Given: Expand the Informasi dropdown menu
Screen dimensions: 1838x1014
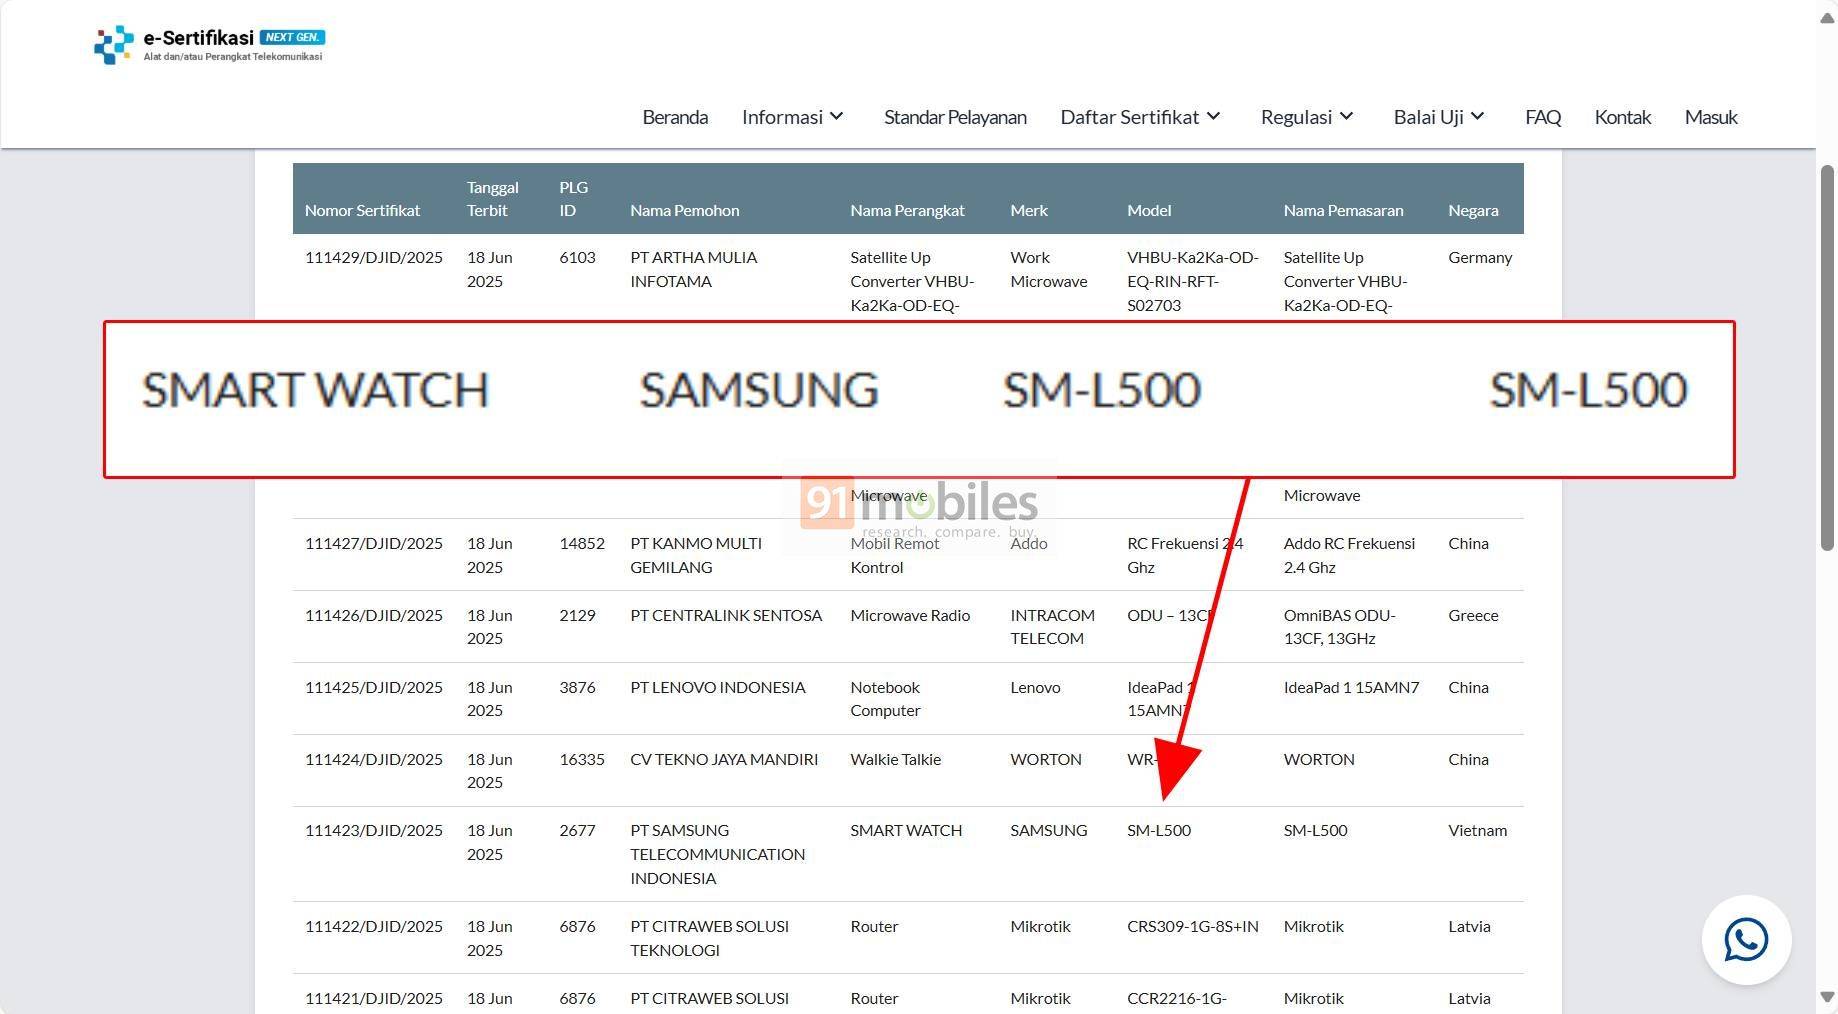Looking at the screenshot, I should coord(792,117).
